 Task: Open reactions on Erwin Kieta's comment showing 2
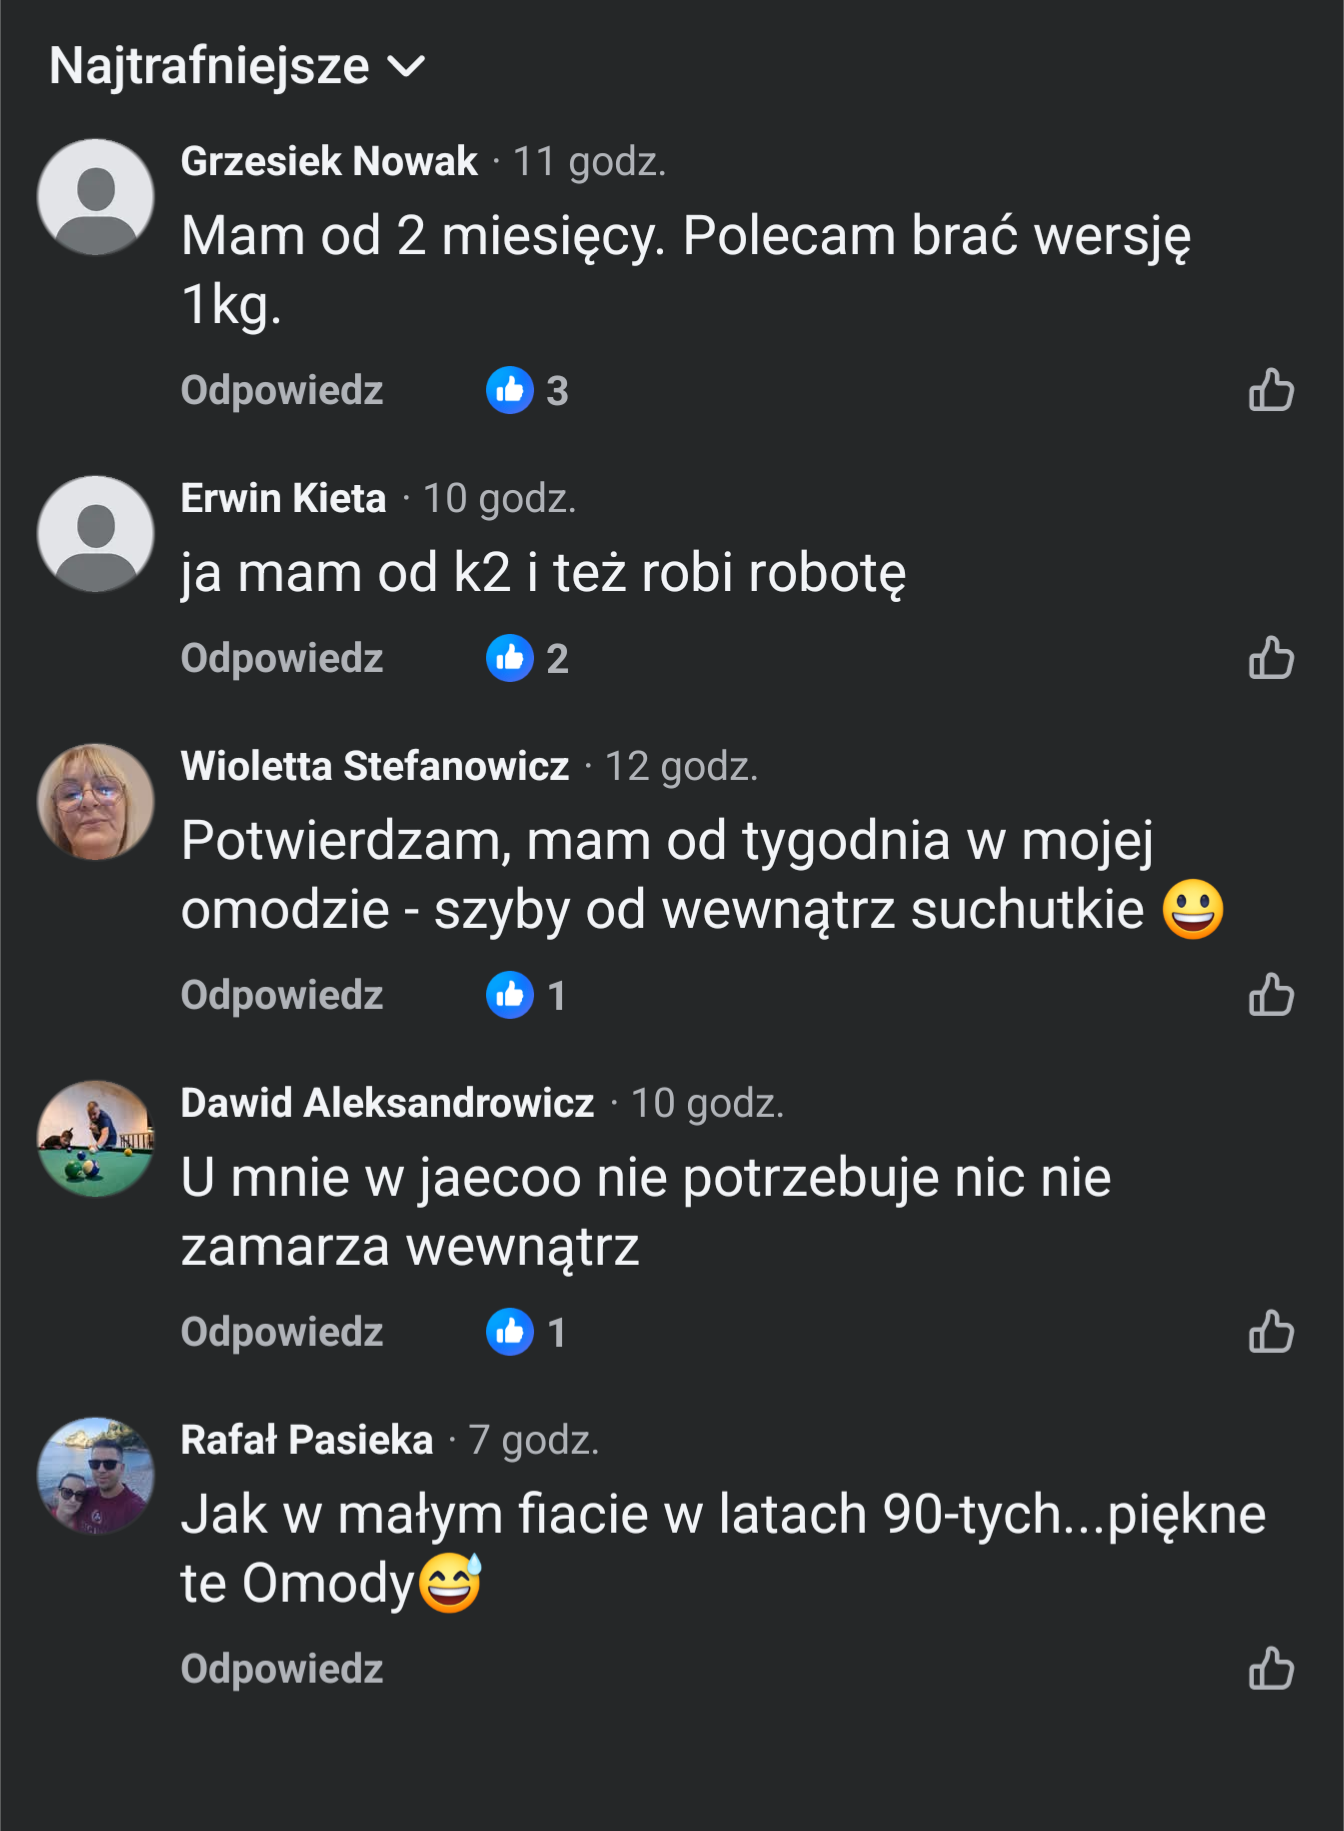coord(527,658)
